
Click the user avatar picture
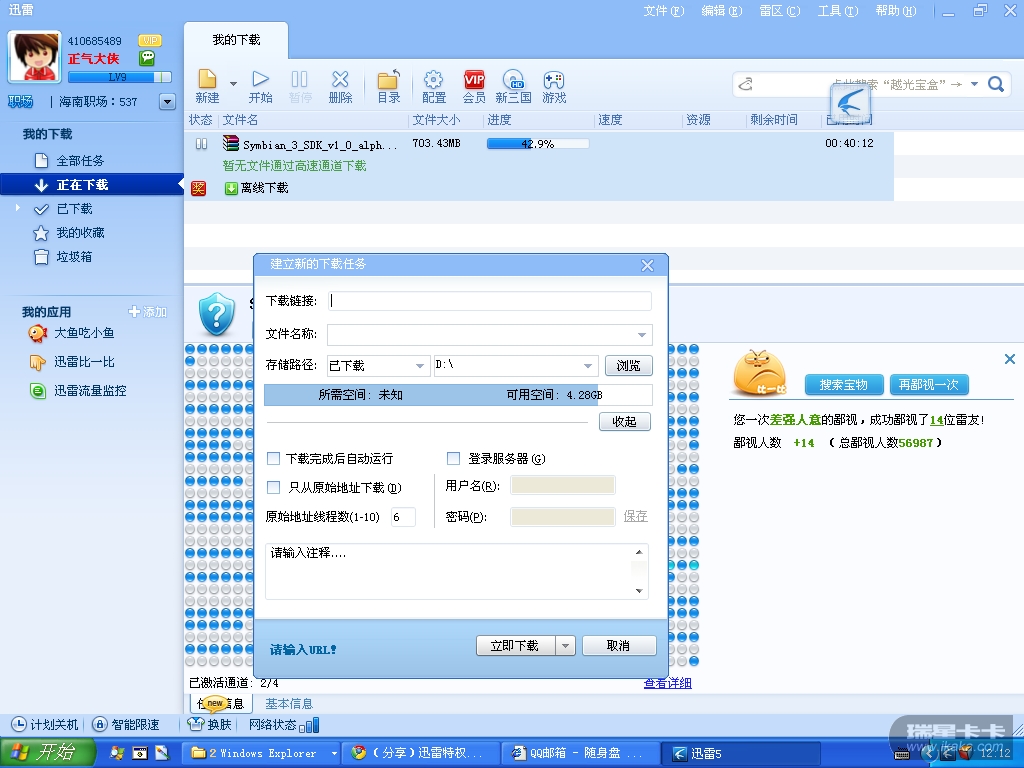coord(34,56)
